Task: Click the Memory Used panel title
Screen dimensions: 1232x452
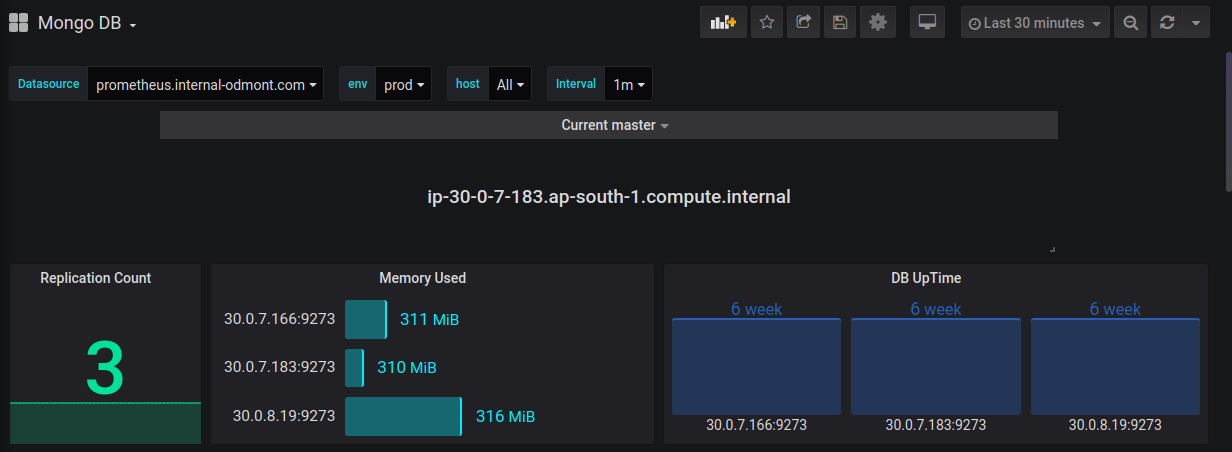Action: (423, 278)
